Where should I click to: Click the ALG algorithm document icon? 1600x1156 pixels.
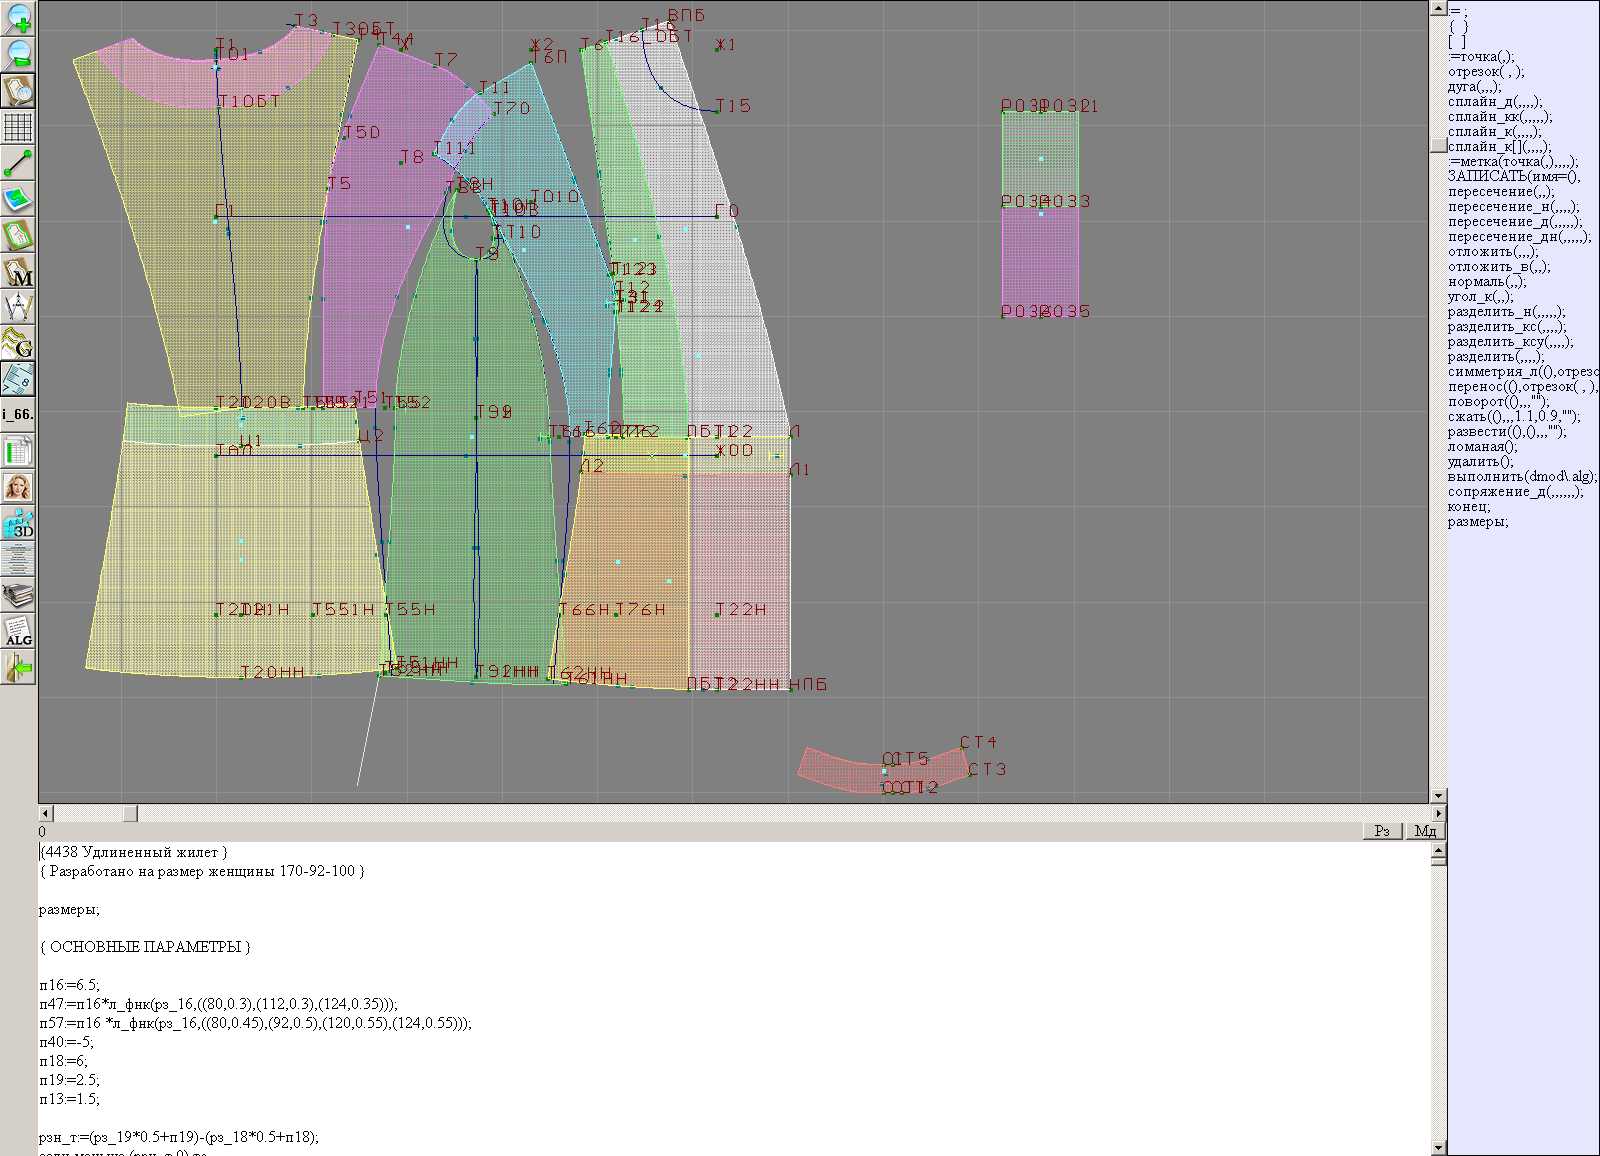[18, 631]
